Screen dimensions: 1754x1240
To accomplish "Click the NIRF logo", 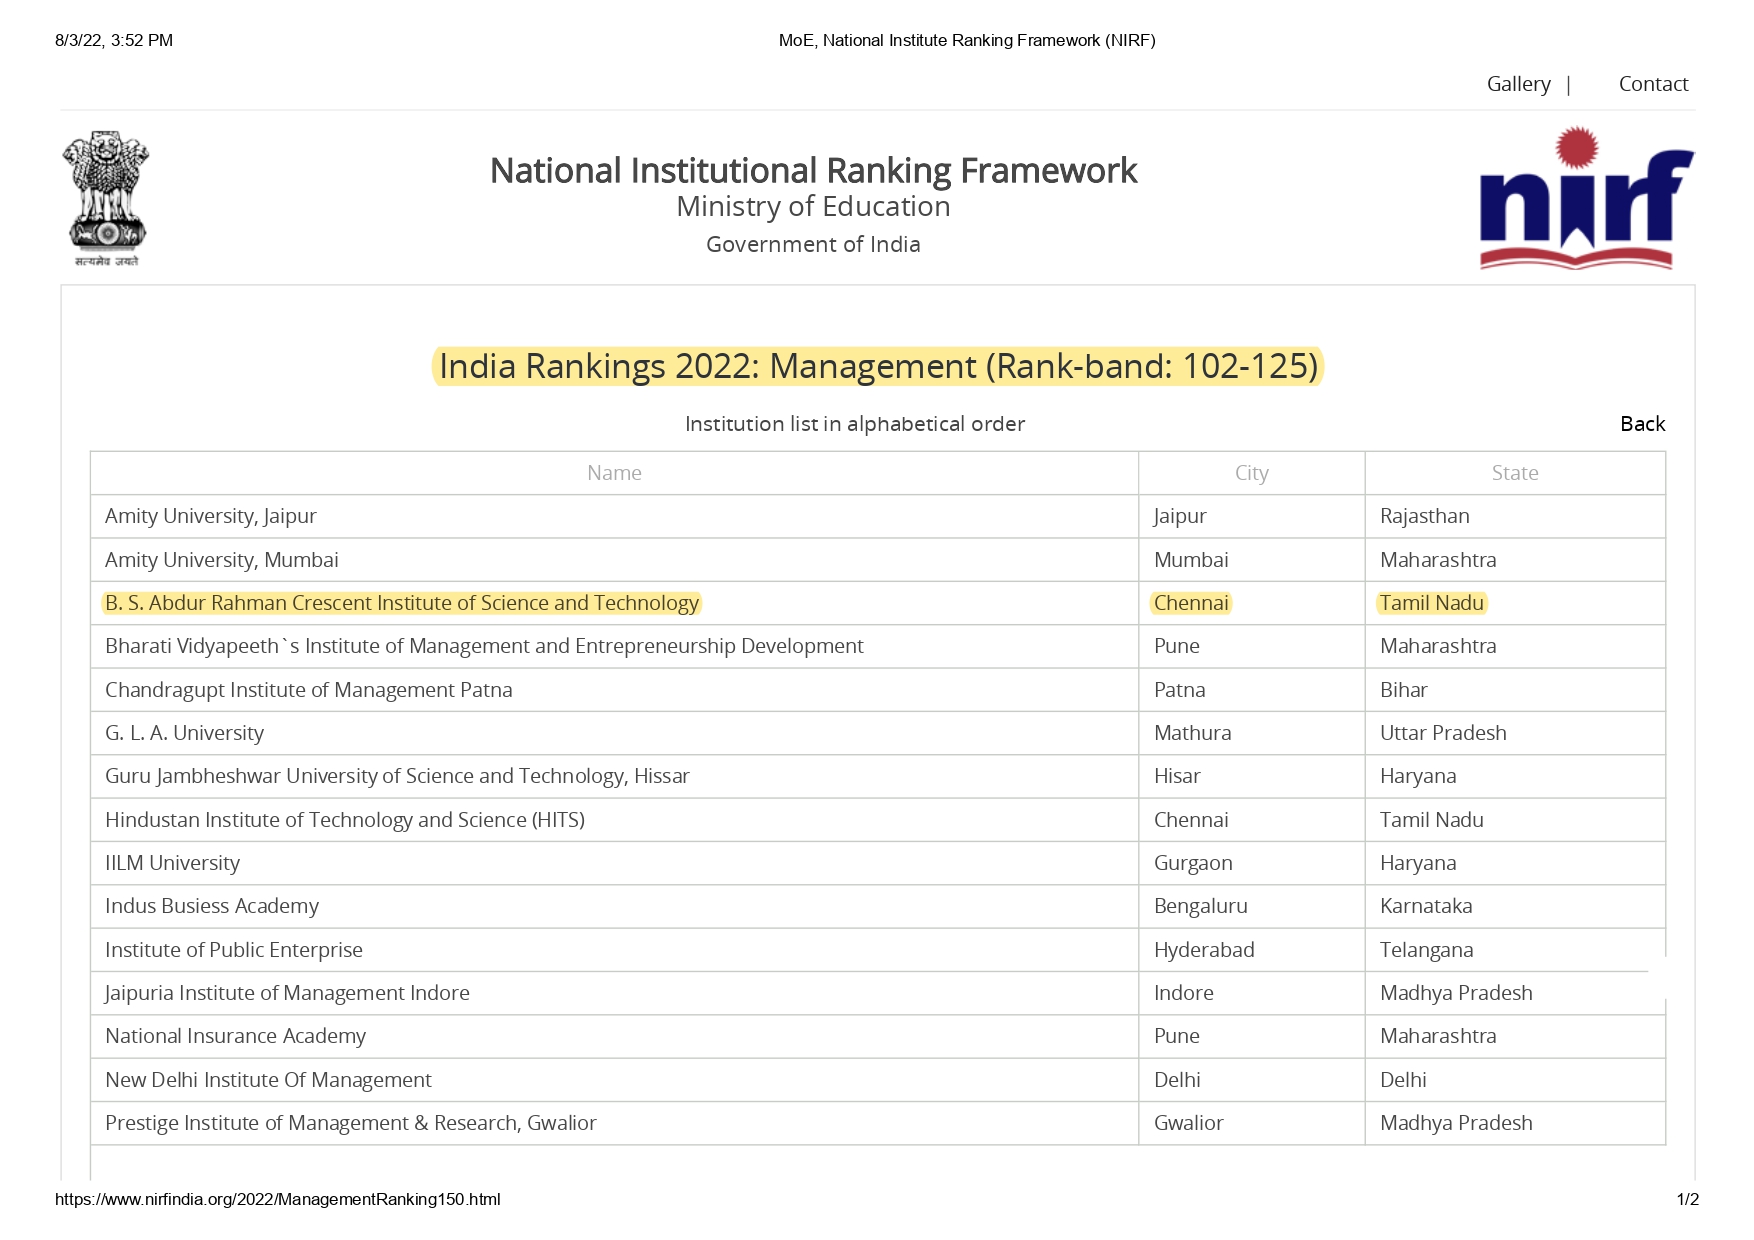I will 1586,198.
